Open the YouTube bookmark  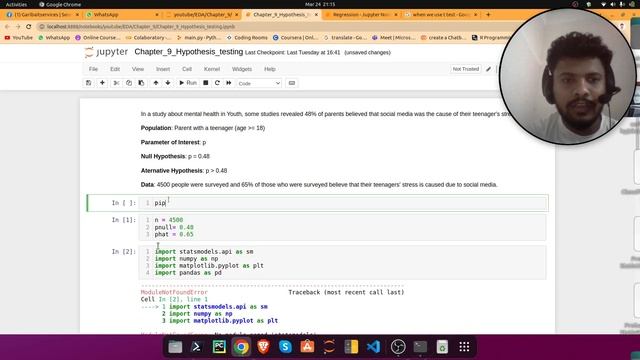point(18,38)
